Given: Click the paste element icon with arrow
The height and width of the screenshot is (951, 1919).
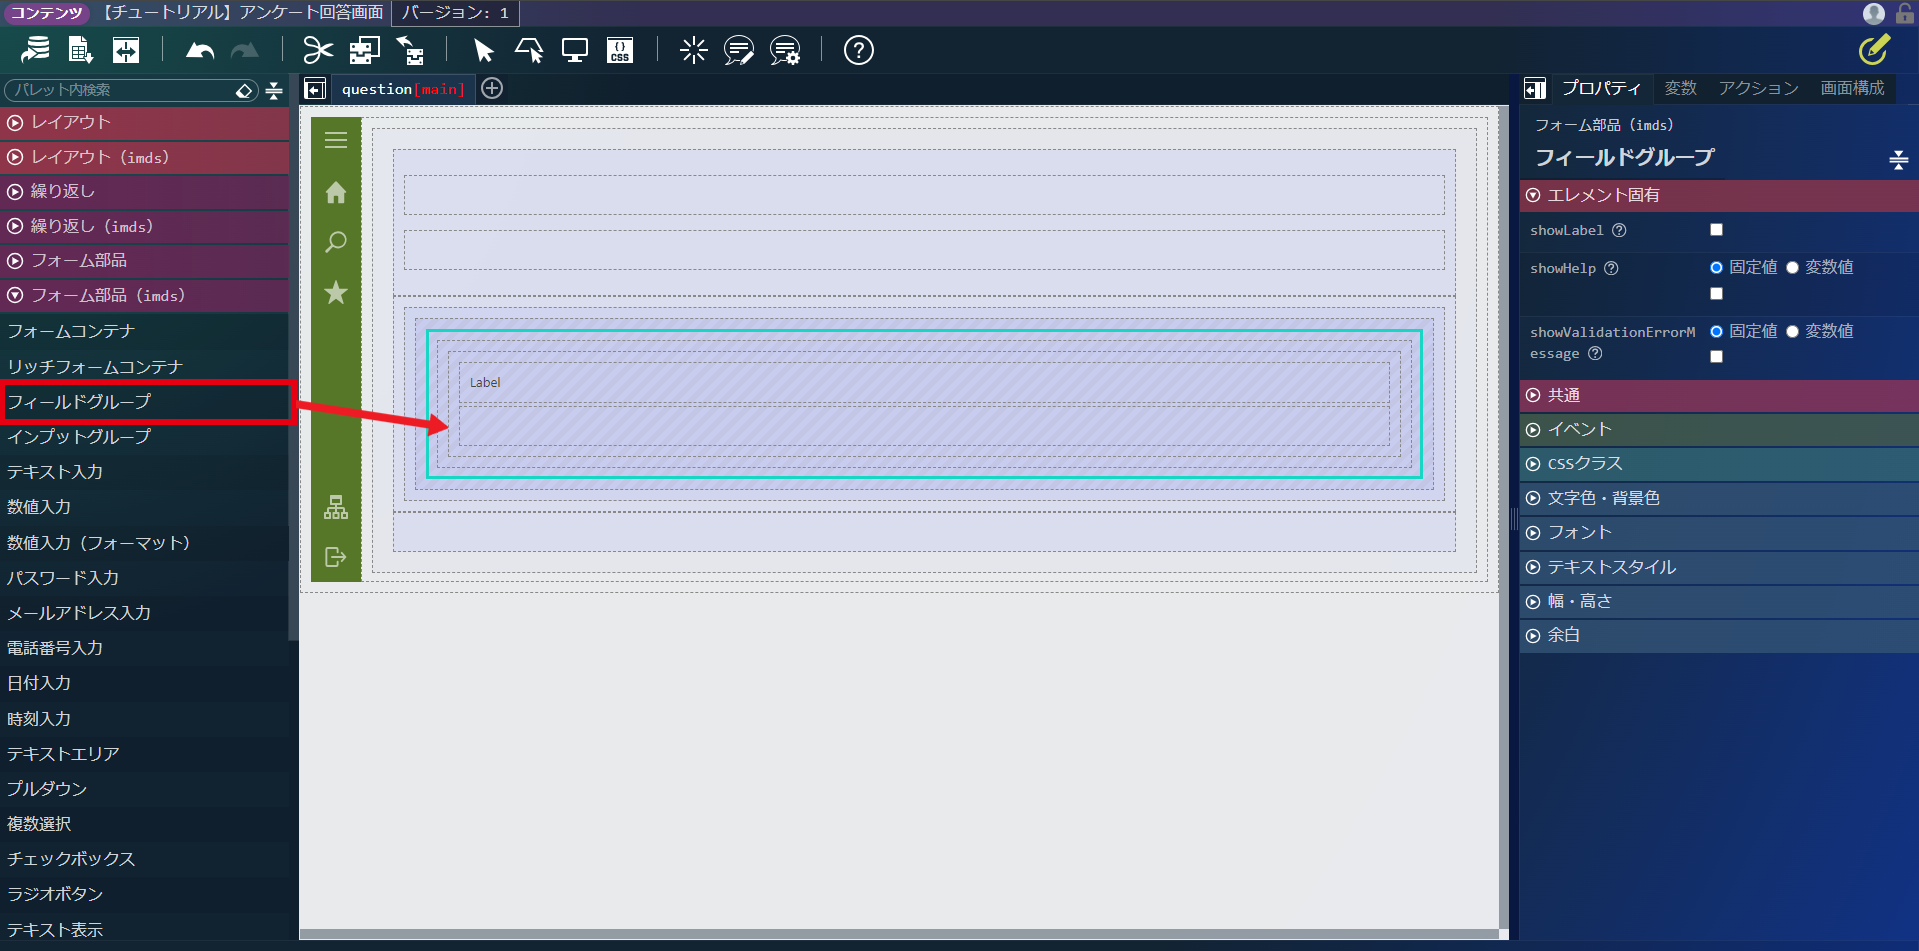Looking at the screenshot, I should point(410,50).
